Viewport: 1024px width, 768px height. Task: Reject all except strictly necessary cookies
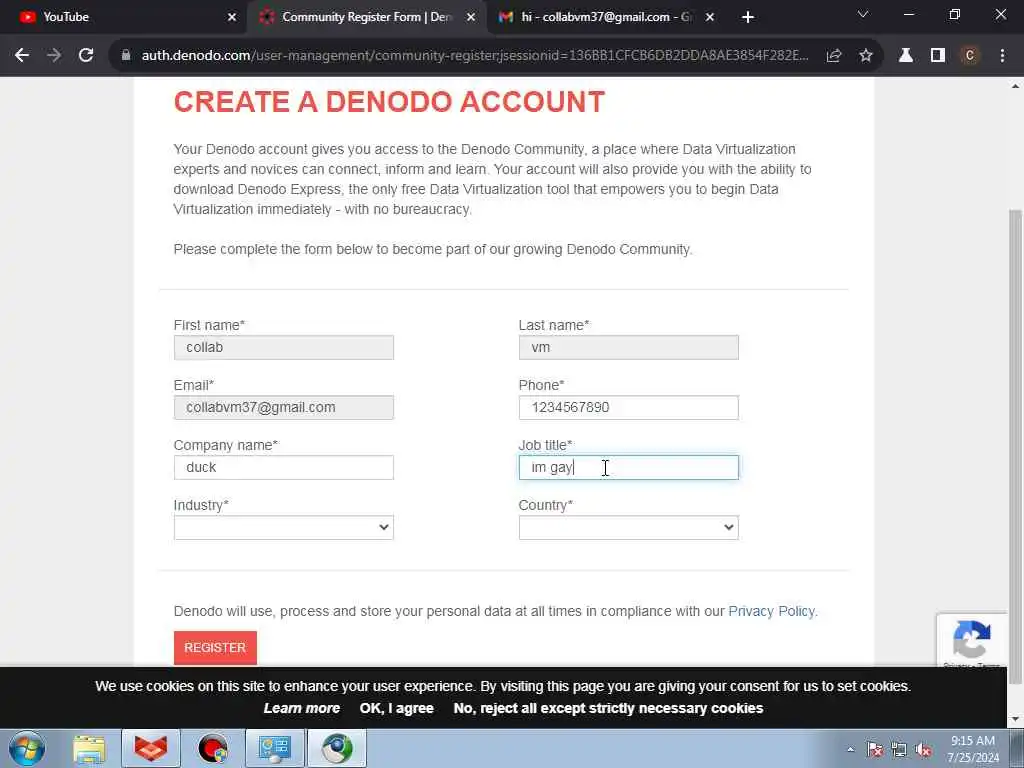[x=608, y=709]
